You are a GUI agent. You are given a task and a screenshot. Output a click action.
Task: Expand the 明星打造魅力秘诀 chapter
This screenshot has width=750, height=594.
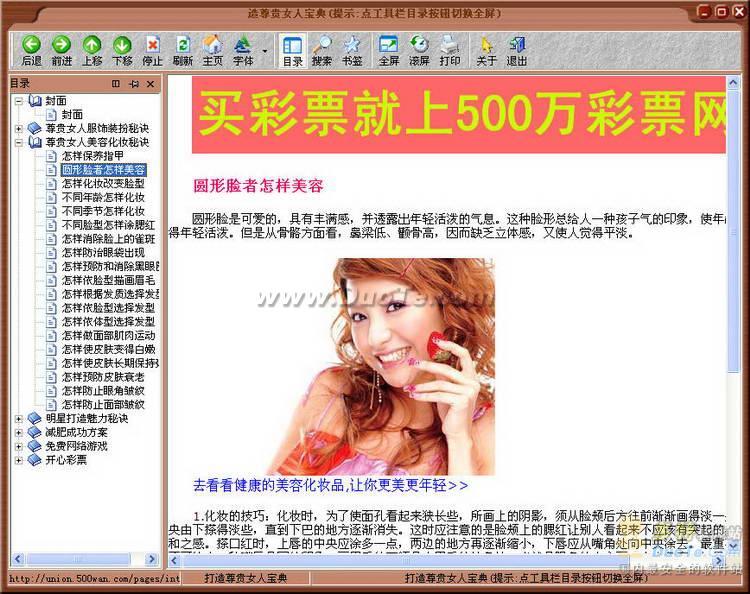(x=19, y=418)
